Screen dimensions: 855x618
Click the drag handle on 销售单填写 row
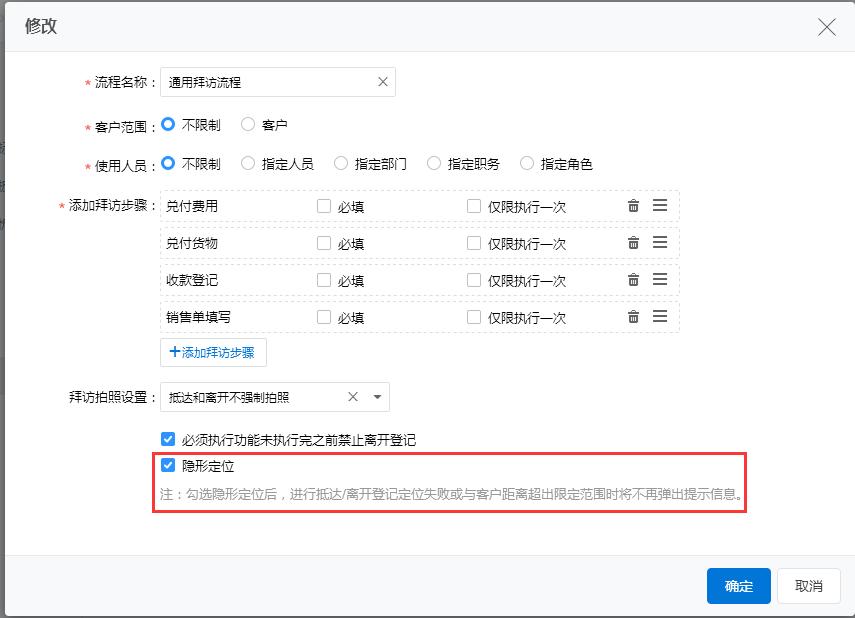tap(660, 317)
